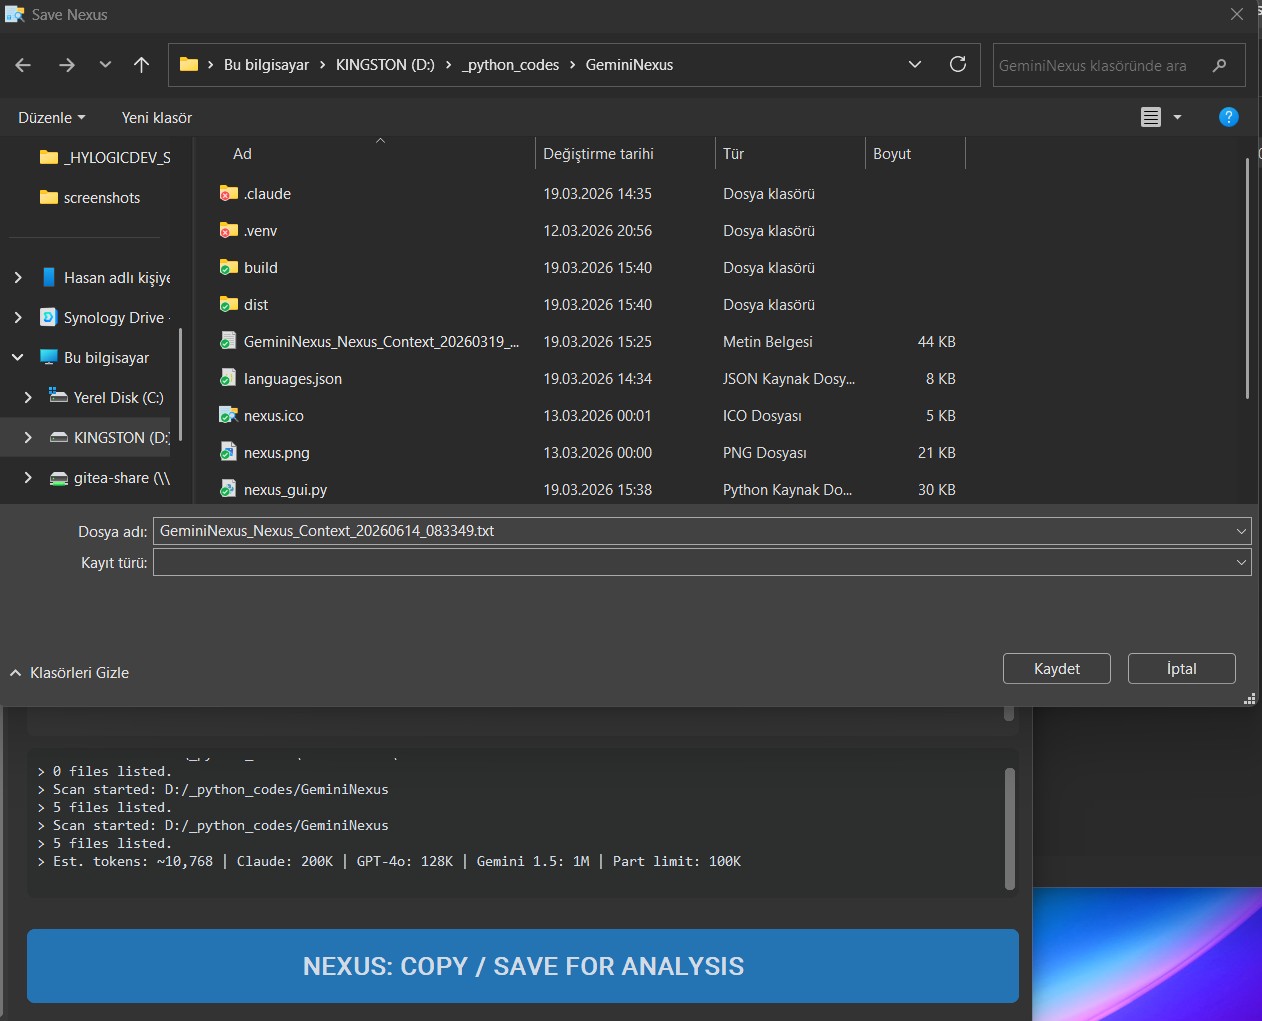Change view layout icon
Viewport: 1262px width, 1021px height.
1151,117
